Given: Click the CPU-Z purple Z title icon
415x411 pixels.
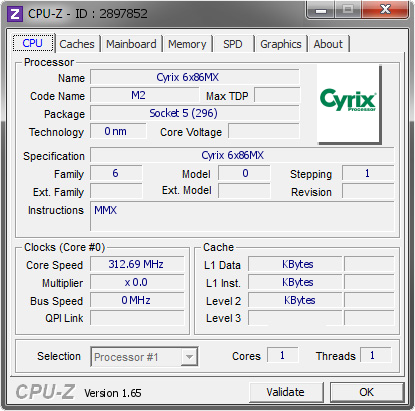Looking at the screenshot, I should (15, 14).
